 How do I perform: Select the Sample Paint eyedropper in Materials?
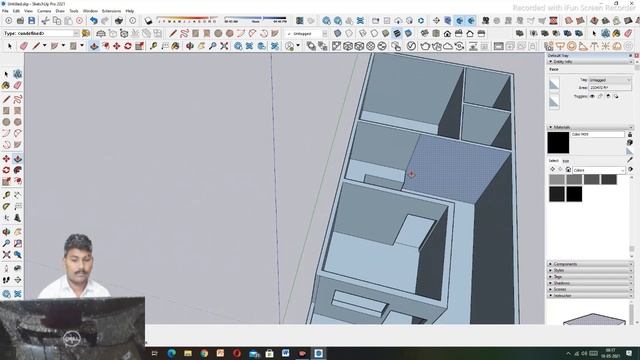coord(631,159)
